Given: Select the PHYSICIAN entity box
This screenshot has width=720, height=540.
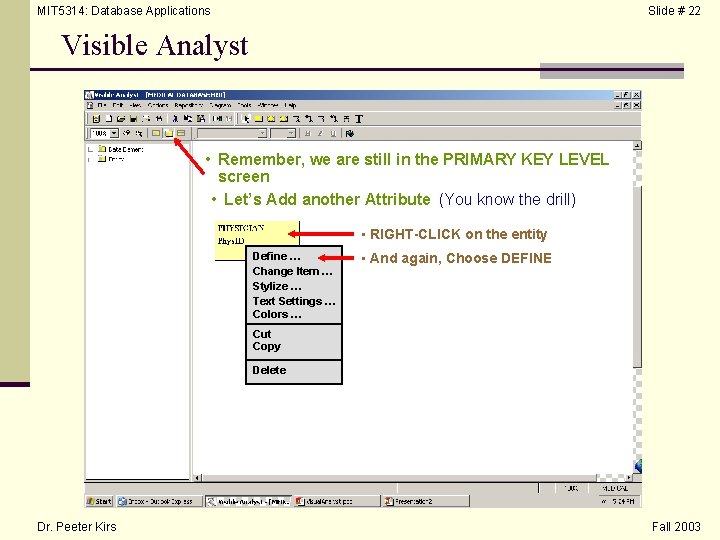Looking at the screenshot, I should click(x=256, y=233).
